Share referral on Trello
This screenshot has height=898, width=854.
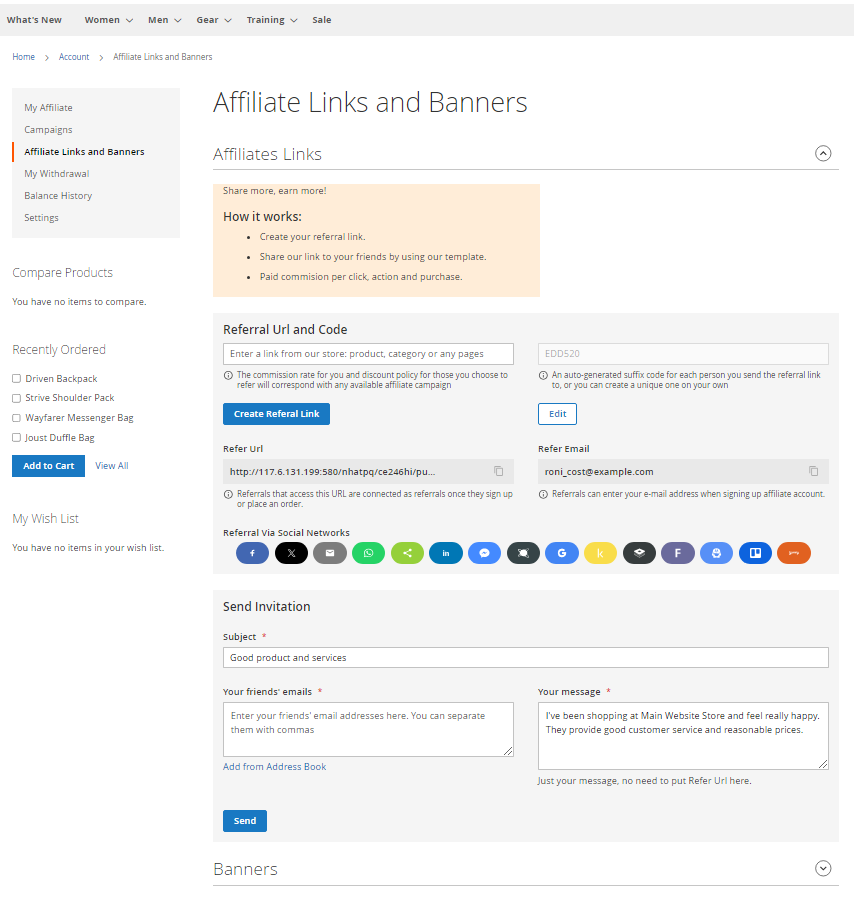(x=755, y=553)
